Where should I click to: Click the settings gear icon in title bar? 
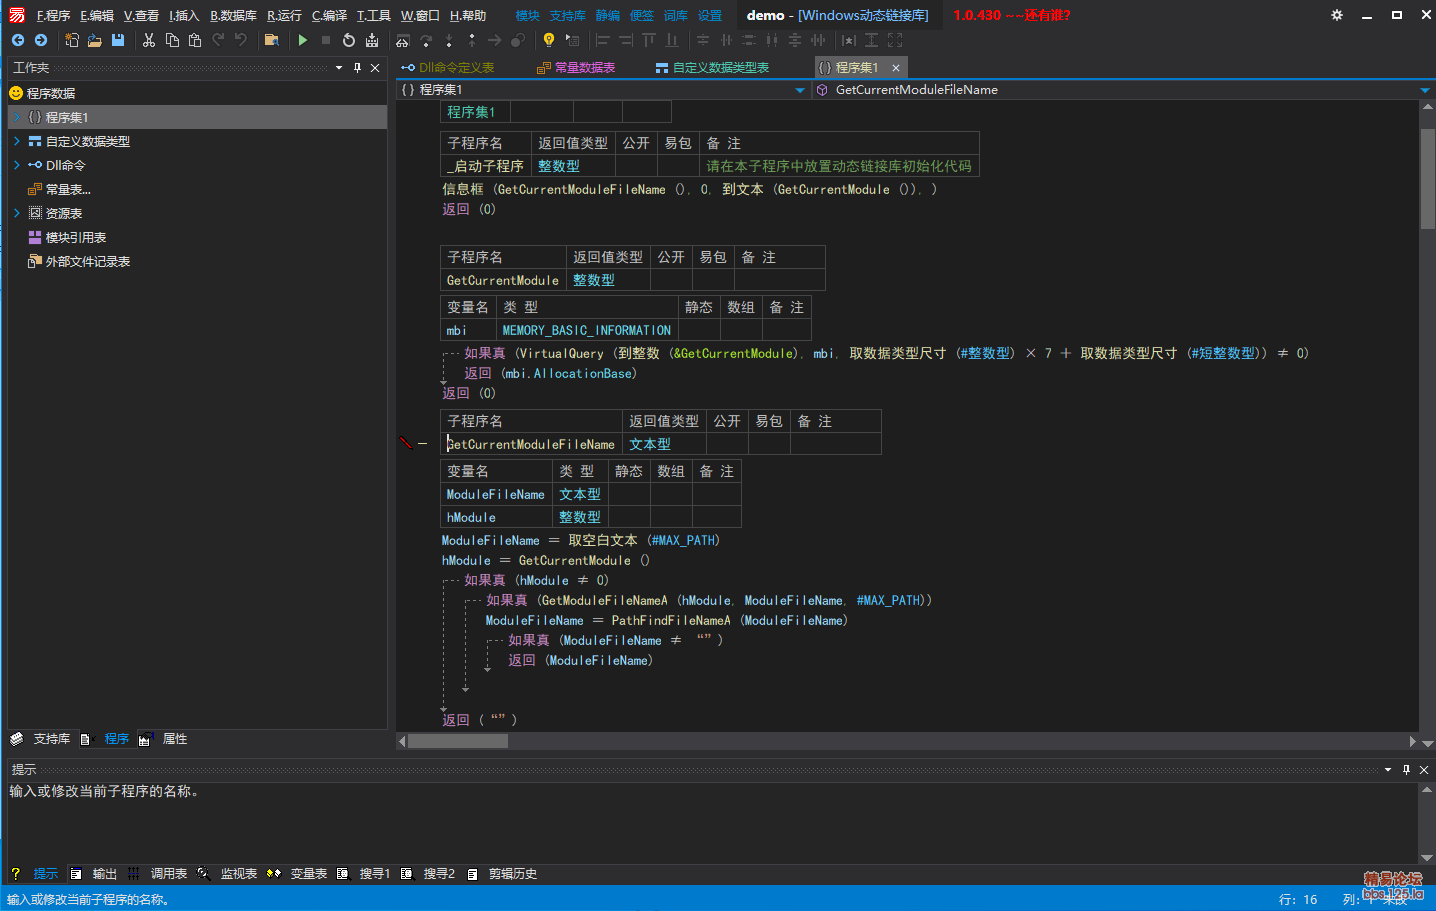1337,15
